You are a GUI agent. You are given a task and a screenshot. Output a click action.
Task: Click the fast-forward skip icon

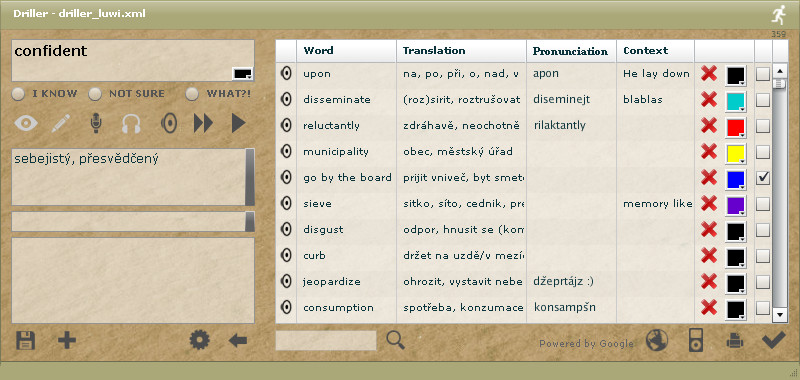pos(203,123)
